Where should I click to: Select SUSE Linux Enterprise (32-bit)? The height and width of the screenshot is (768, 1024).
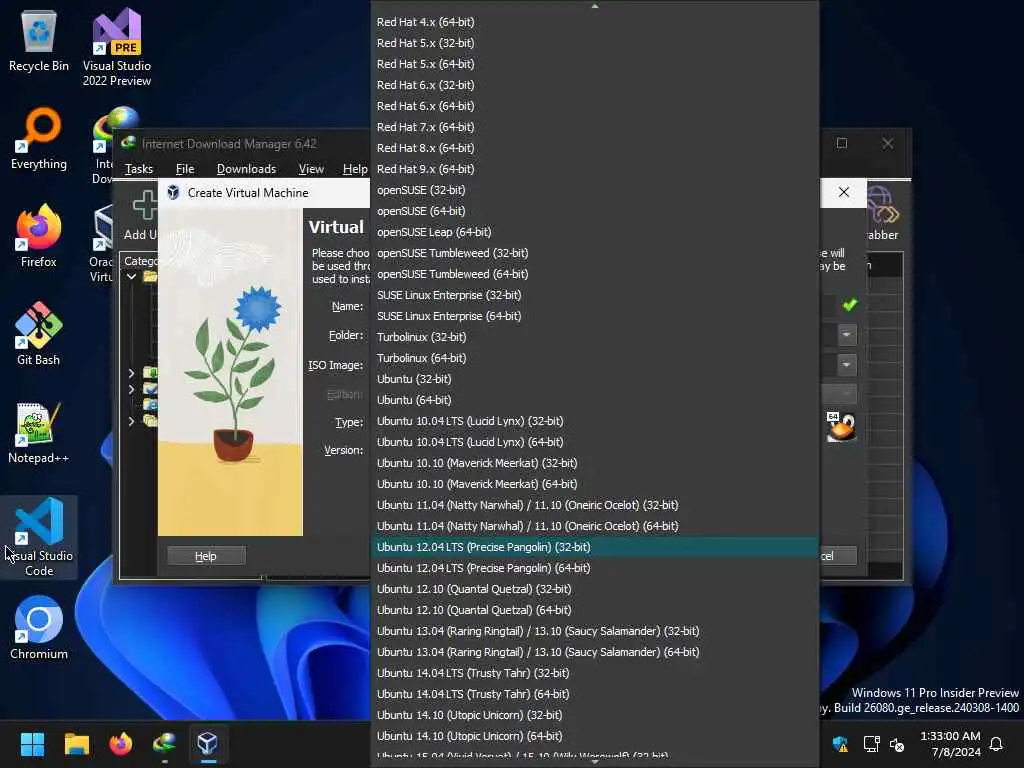coord(594,295)
